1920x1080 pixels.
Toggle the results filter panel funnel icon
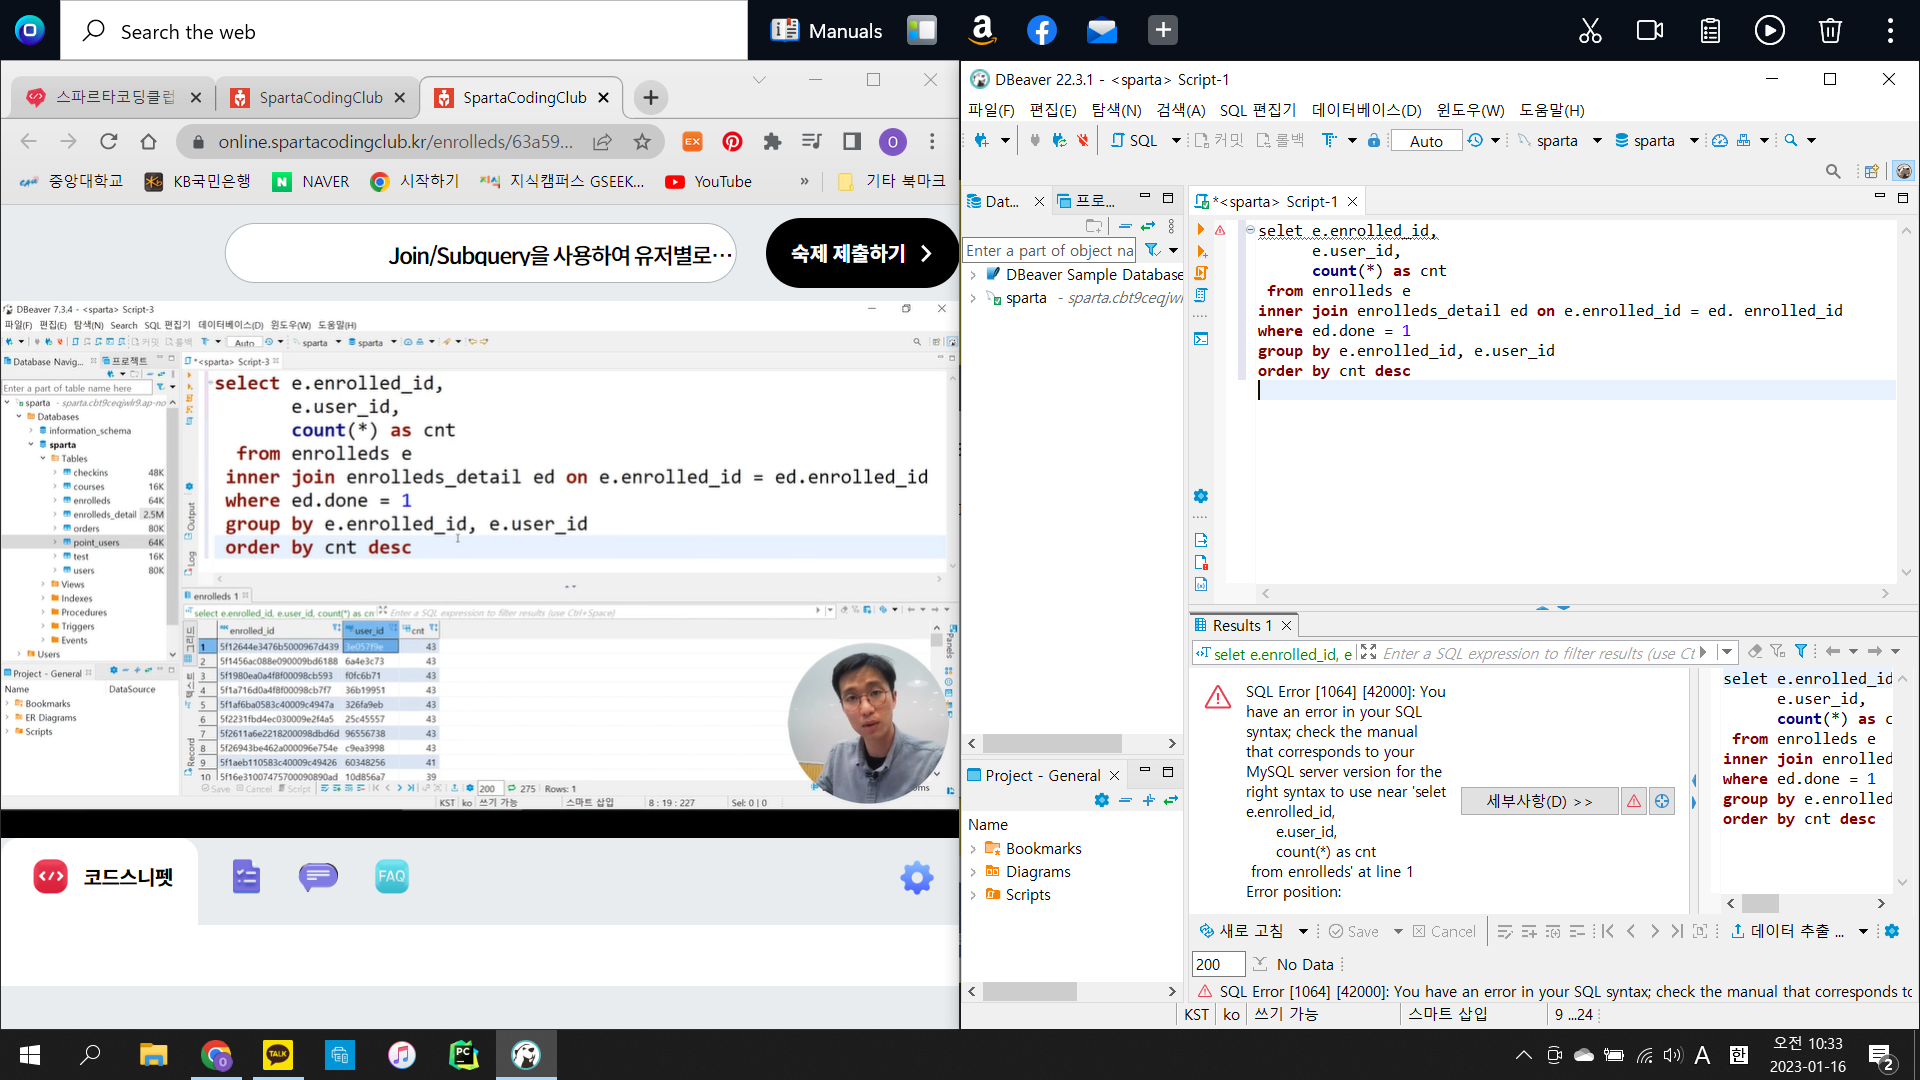click(x=1801, y=652)
